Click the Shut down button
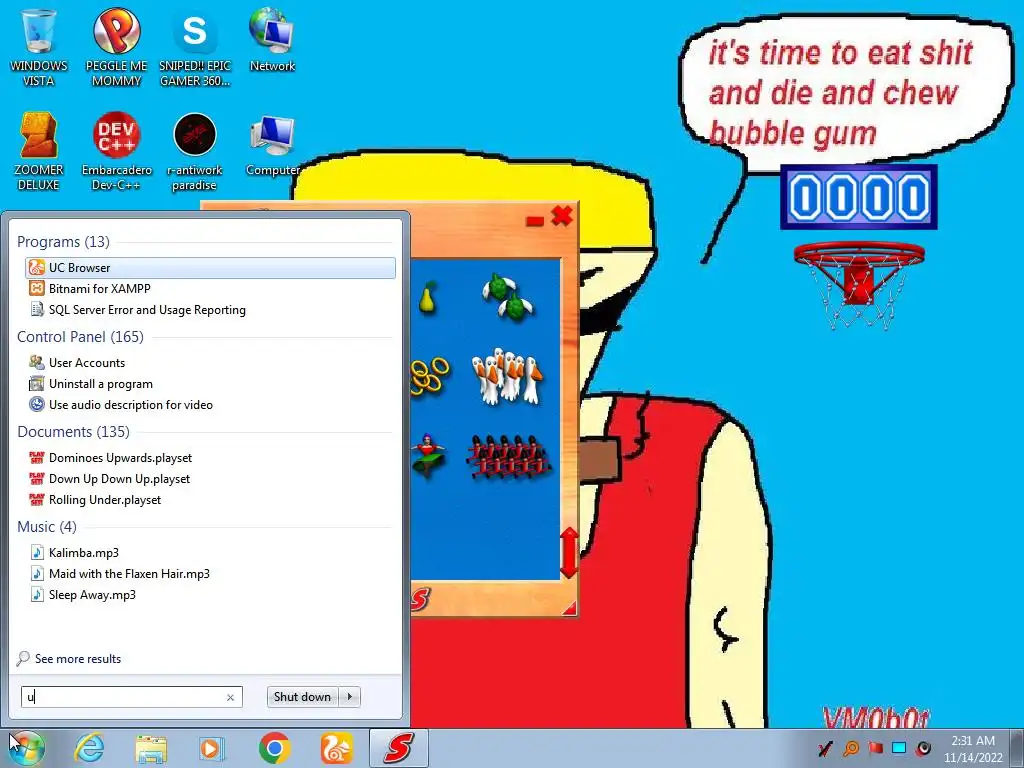Image resolution: width=1024 pixels, height=768 pixels. [302, 697]
